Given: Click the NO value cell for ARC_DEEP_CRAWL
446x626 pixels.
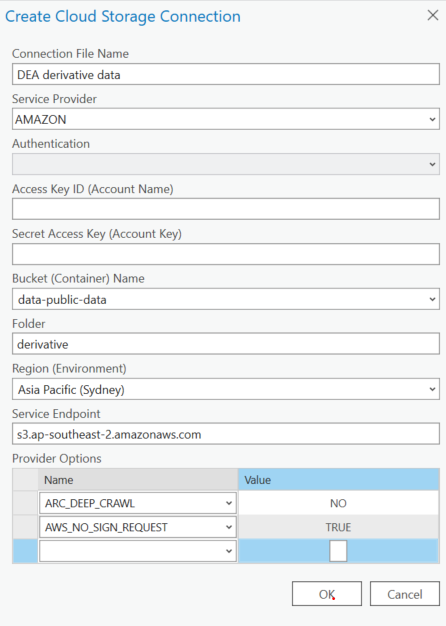Looking at the screenshot, I should 338,503.
